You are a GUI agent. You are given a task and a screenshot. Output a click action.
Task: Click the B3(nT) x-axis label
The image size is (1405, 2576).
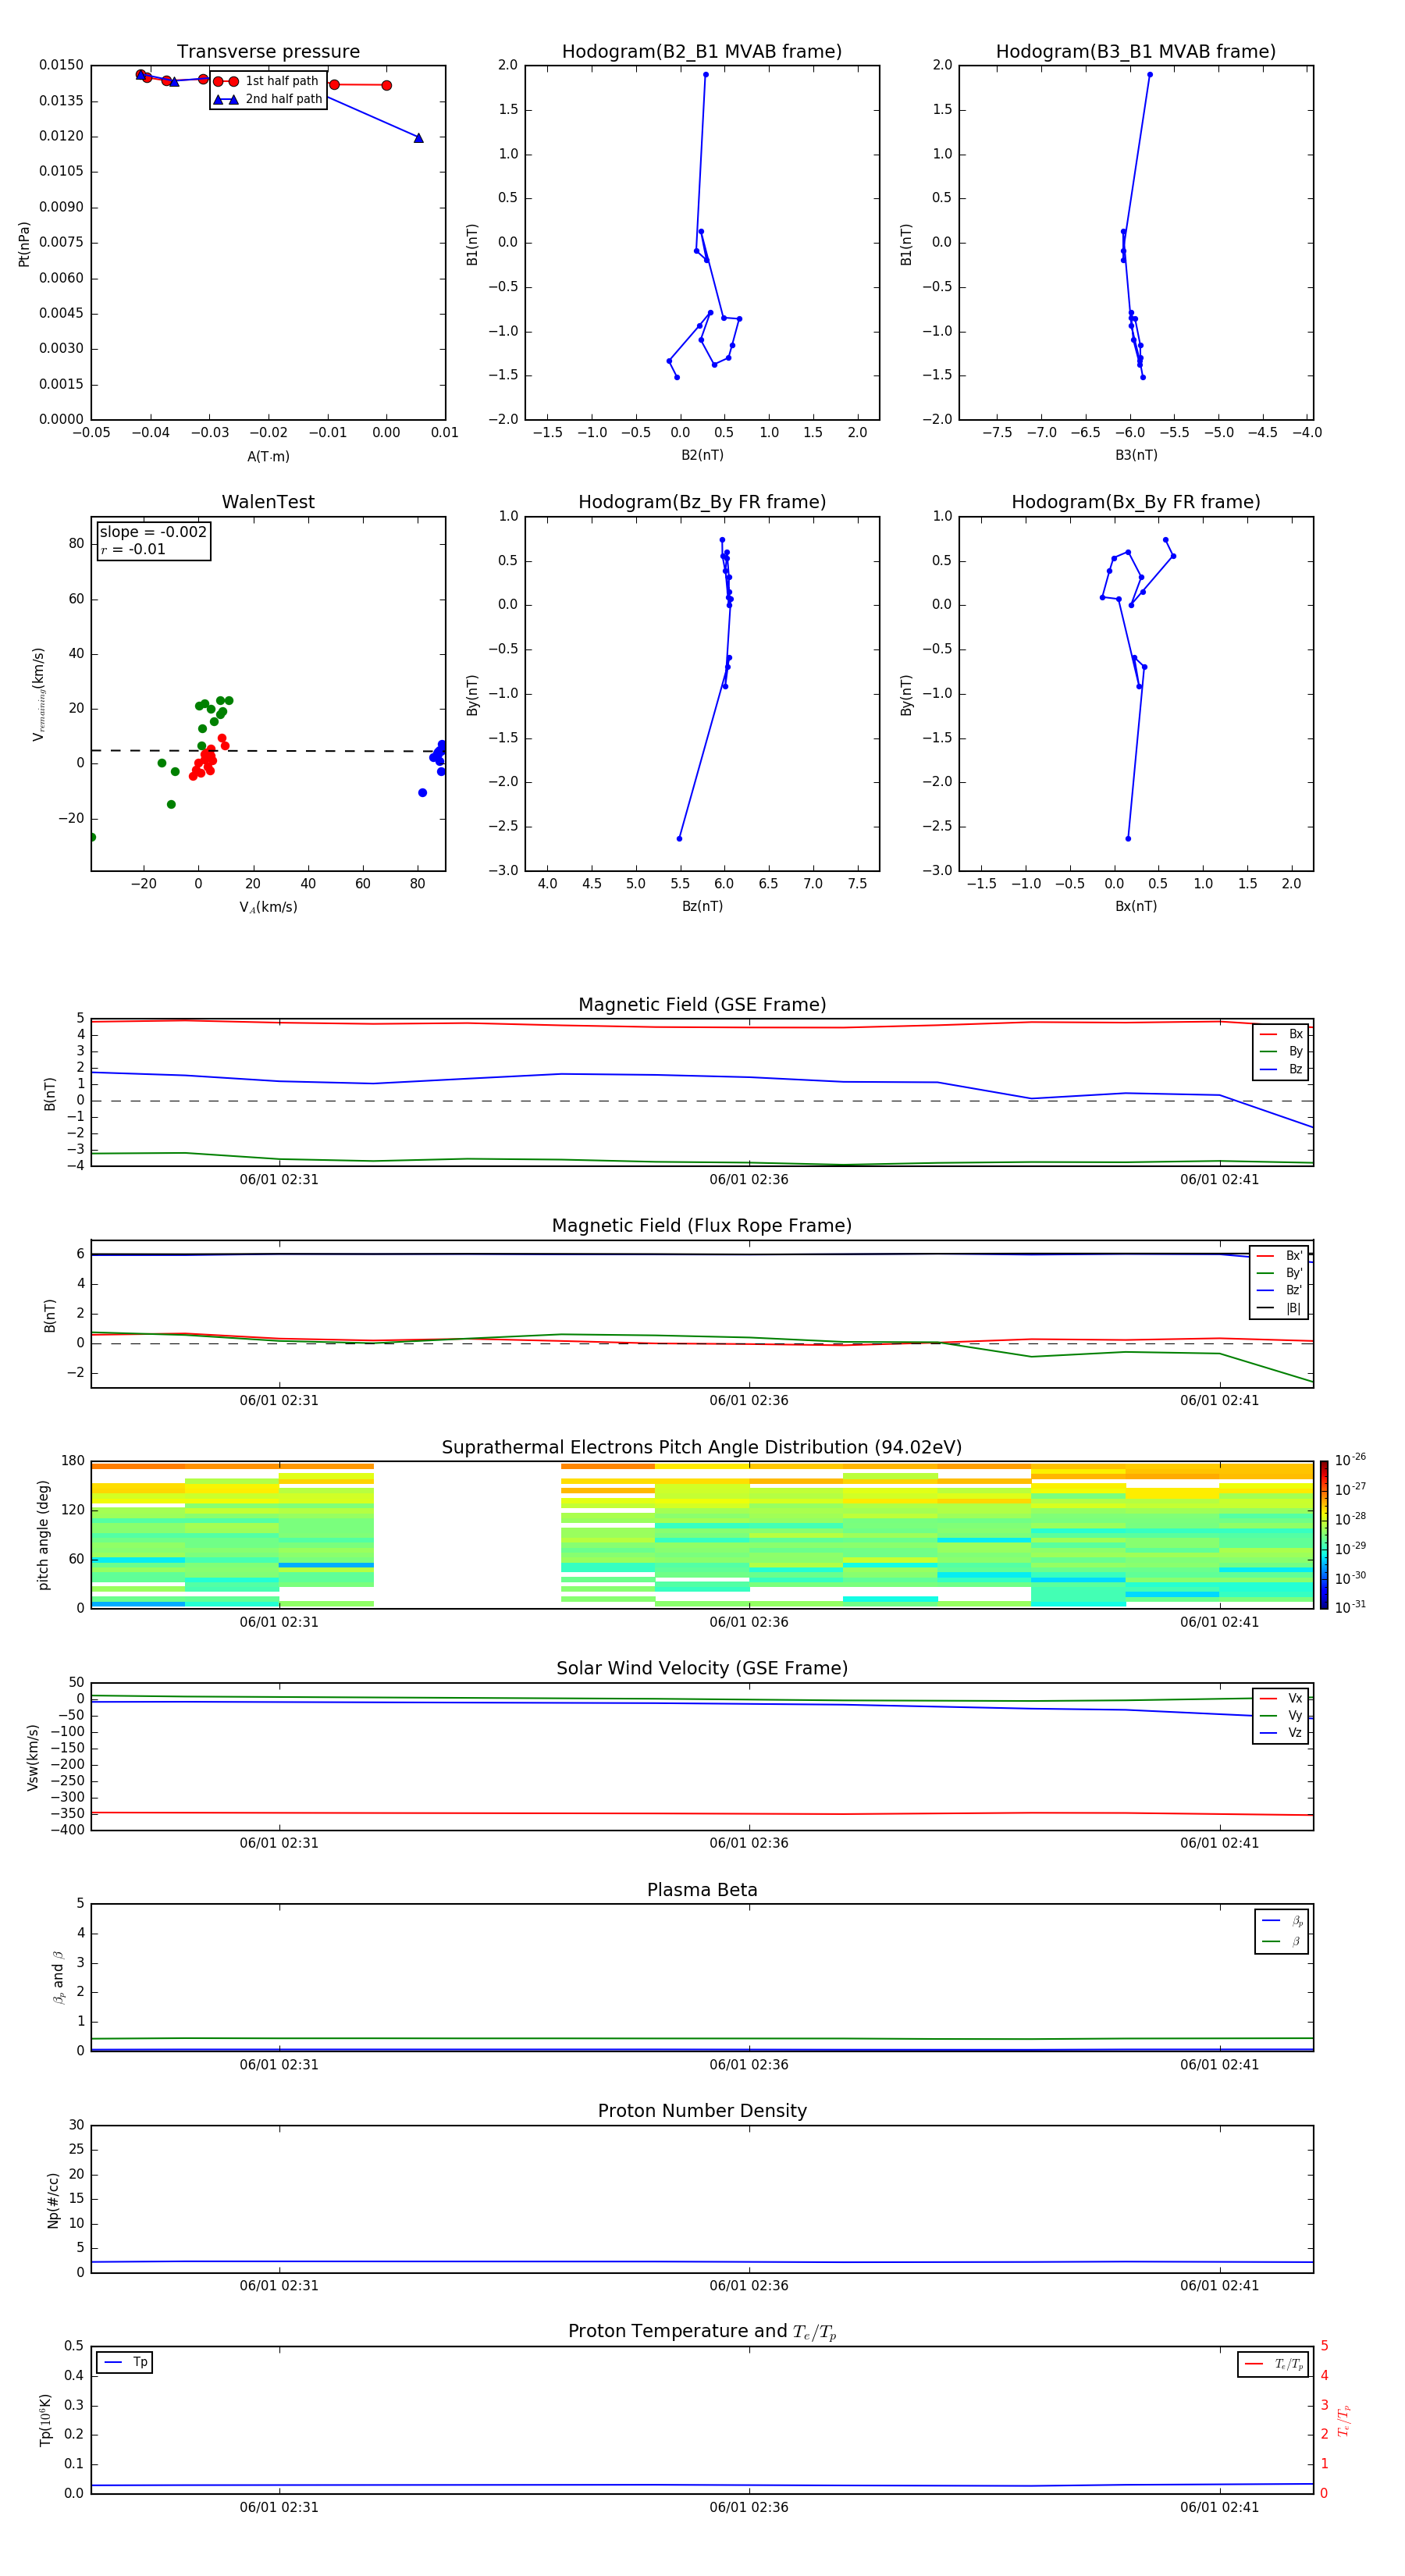[1136, 455]
